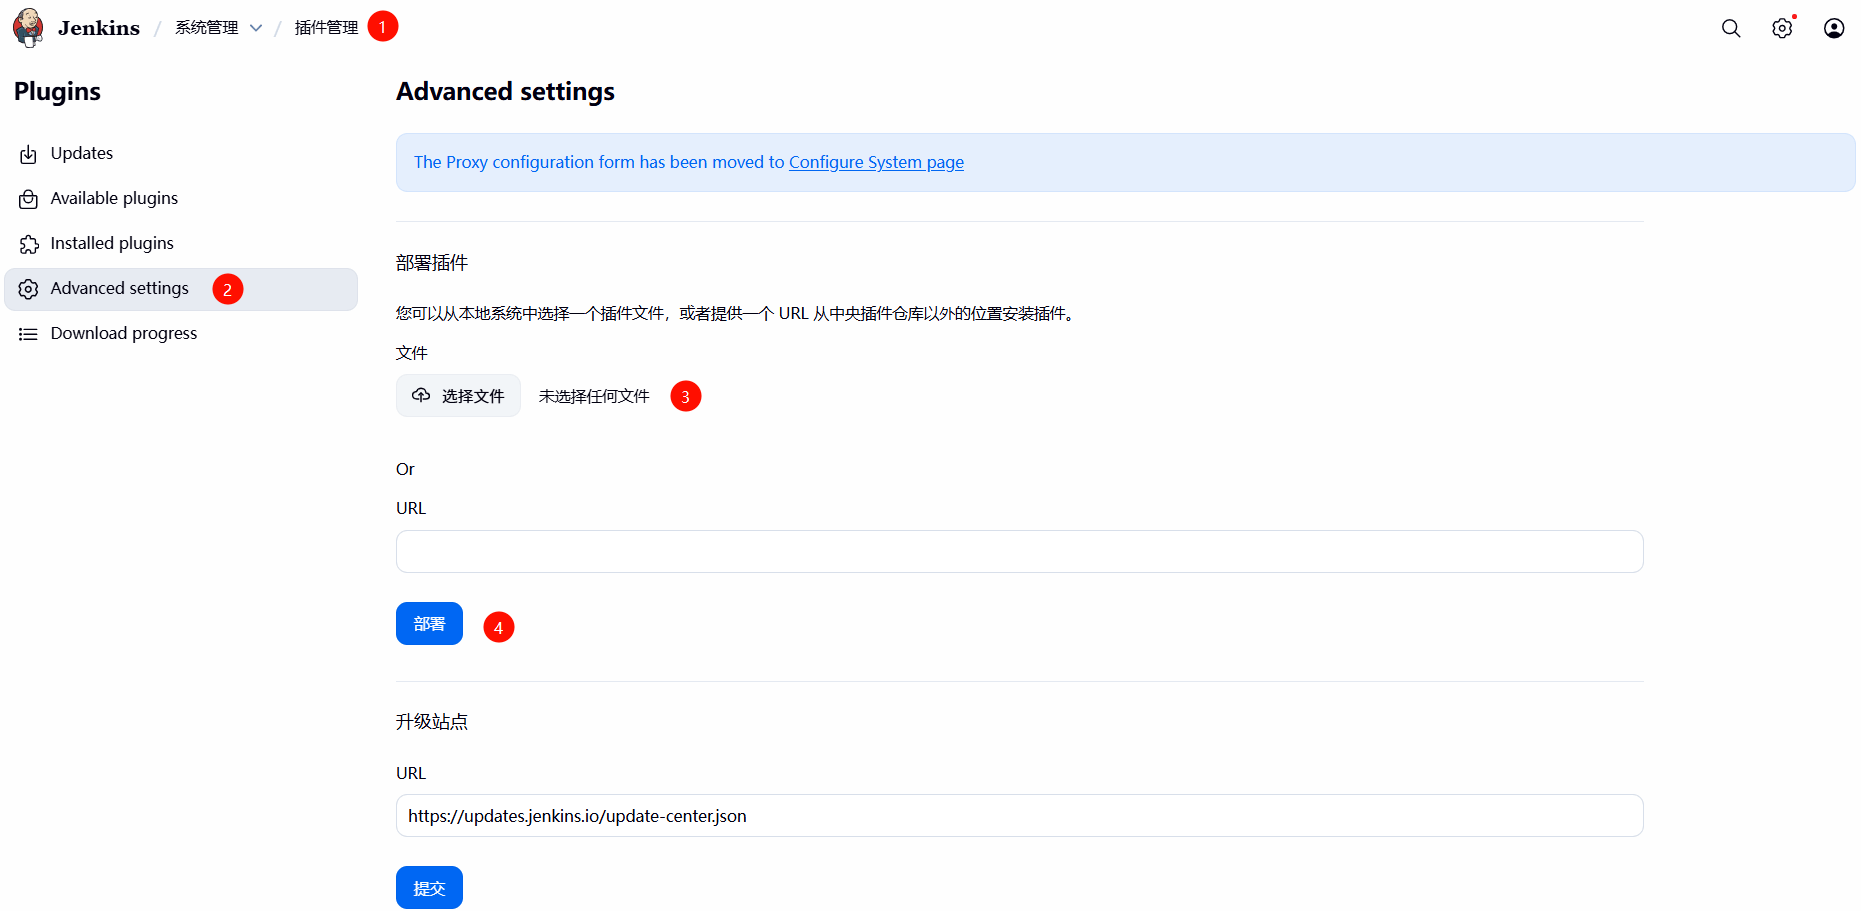Open the Installed plugins page
Image resolution: width=1861 pixels, height=911 pixels.
pyautogui.click(x=112, y=244)
